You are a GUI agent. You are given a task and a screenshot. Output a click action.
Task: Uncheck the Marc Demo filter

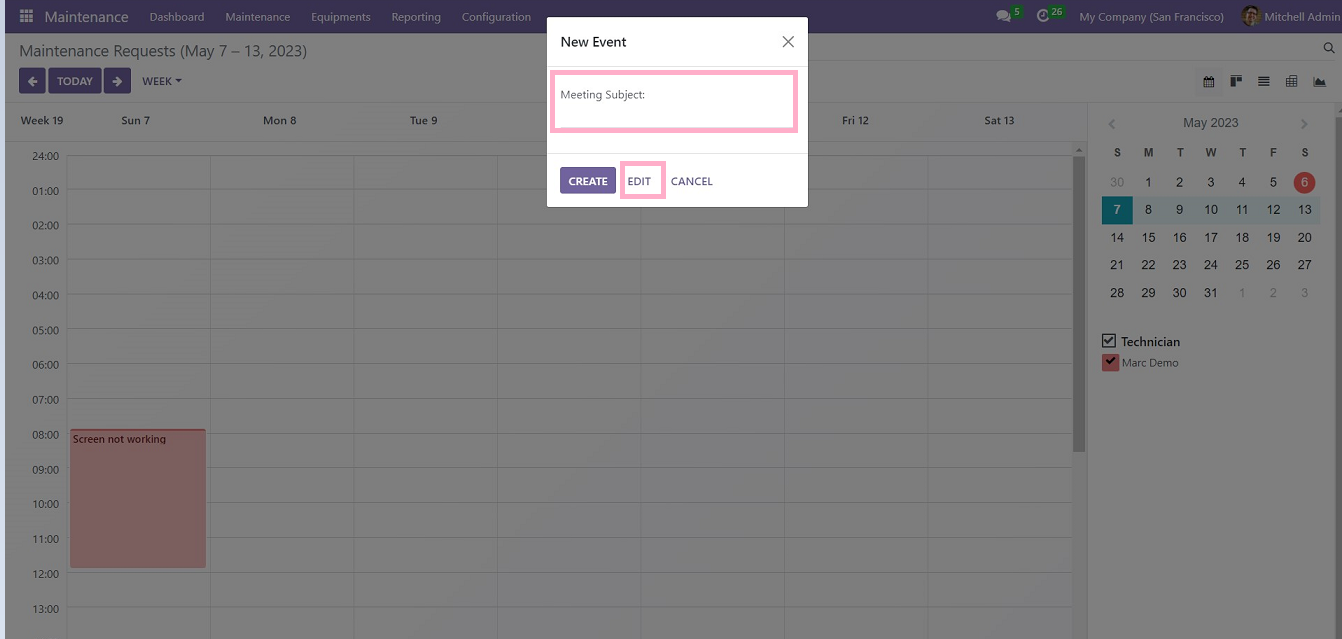(1110, 362)
